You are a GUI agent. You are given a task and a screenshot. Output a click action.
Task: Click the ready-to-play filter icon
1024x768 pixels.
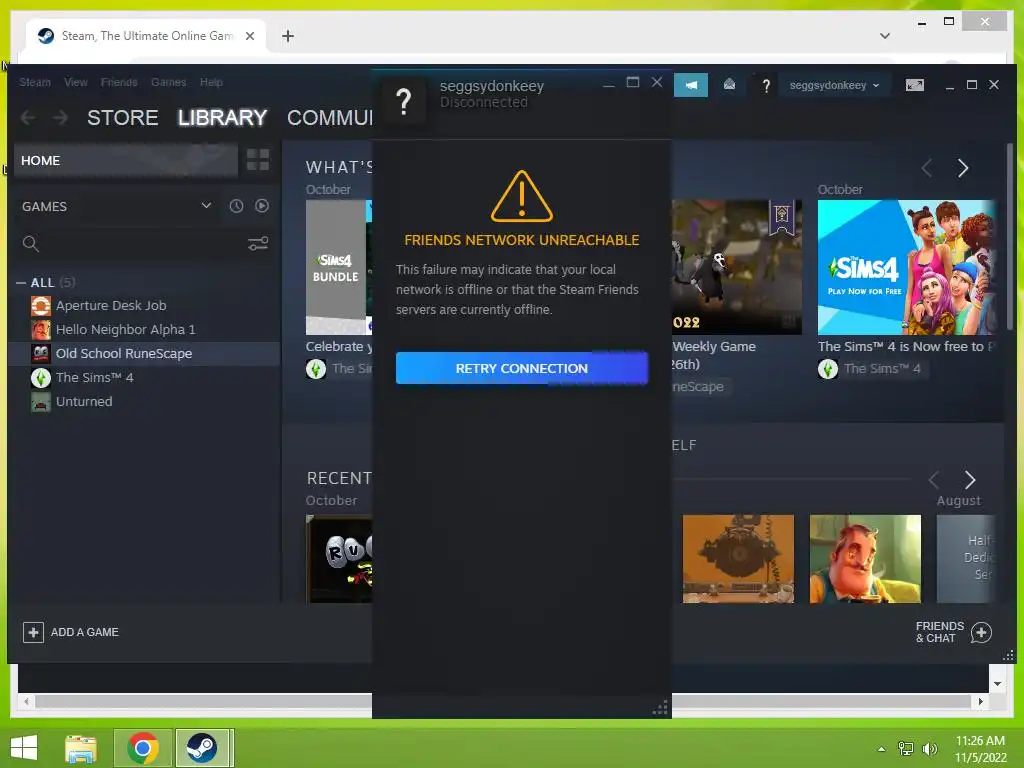pyautogui.click(x=262, y=206)
